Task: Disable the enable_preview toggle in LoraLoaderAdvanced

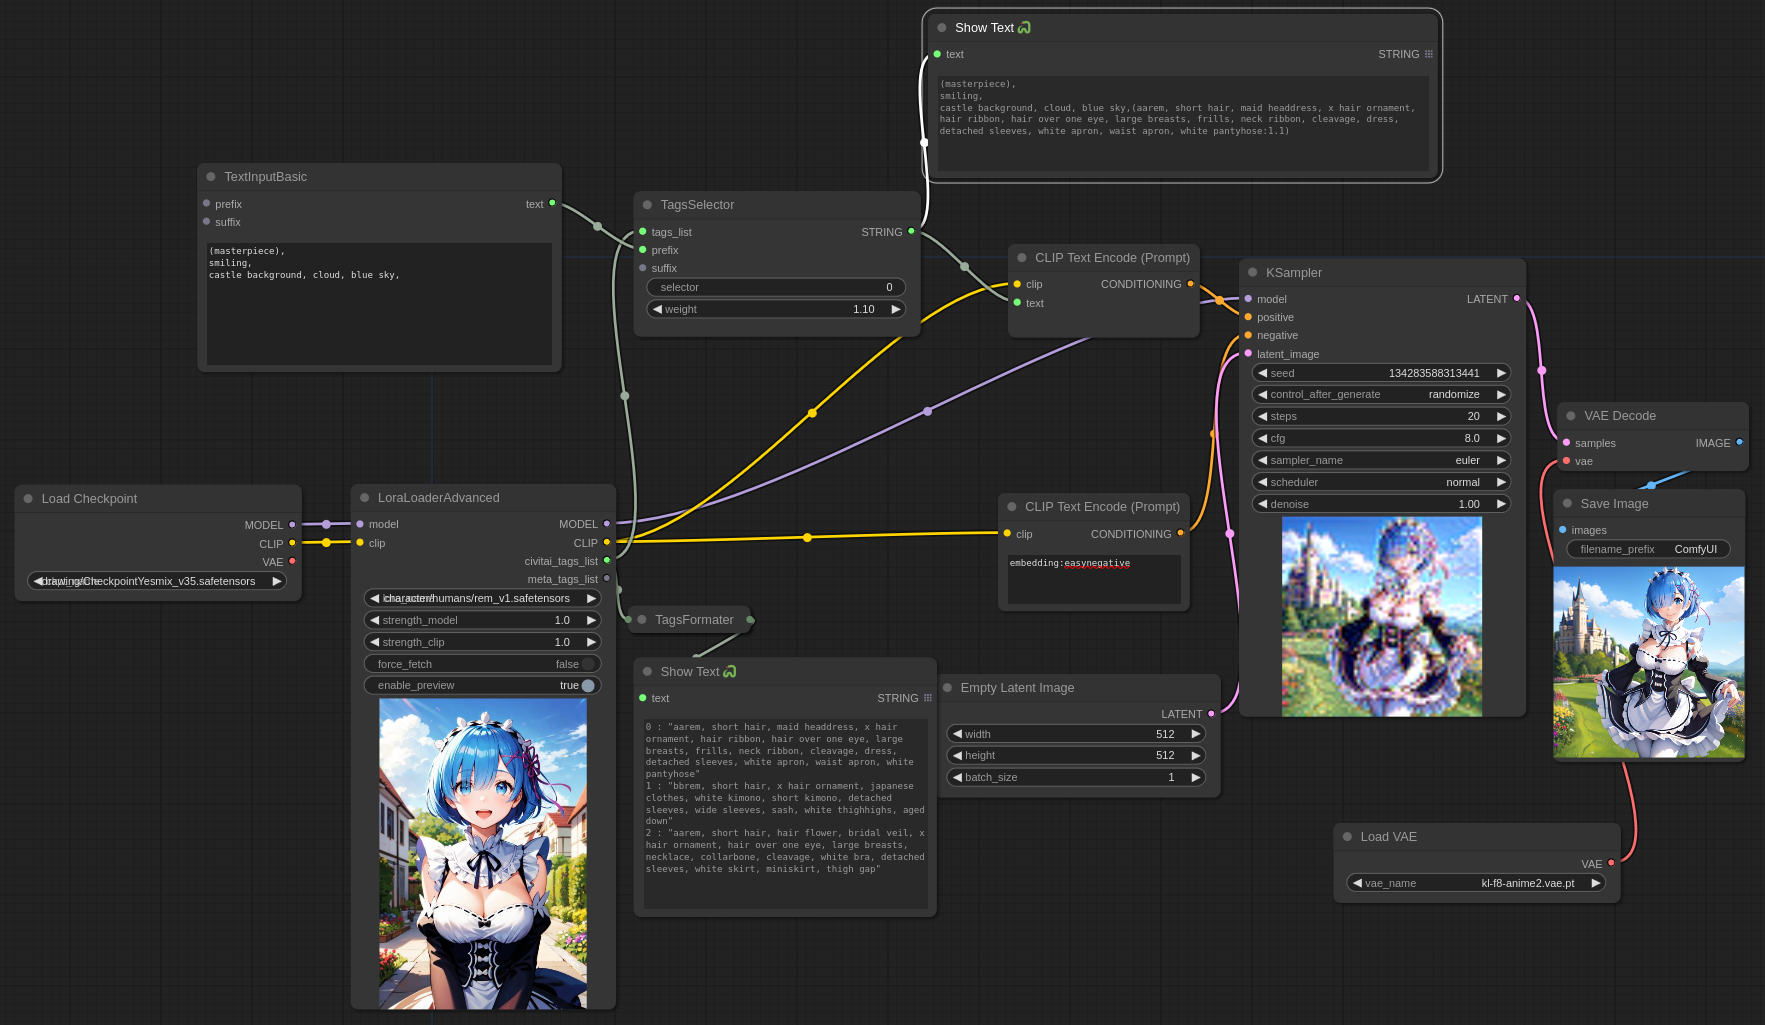Action: pos(588,685)
